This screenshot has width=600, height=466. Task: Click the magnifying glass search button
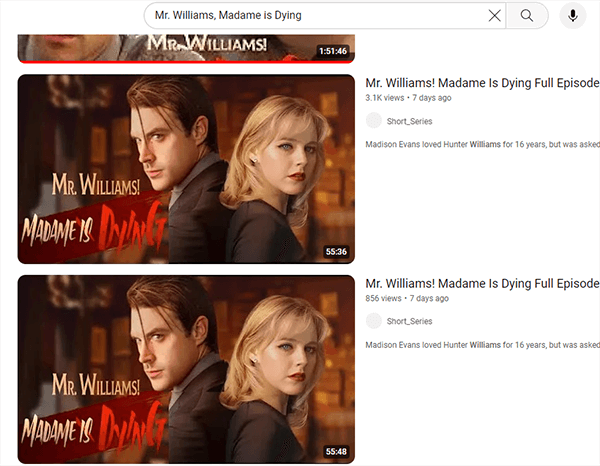pos(527,16)
